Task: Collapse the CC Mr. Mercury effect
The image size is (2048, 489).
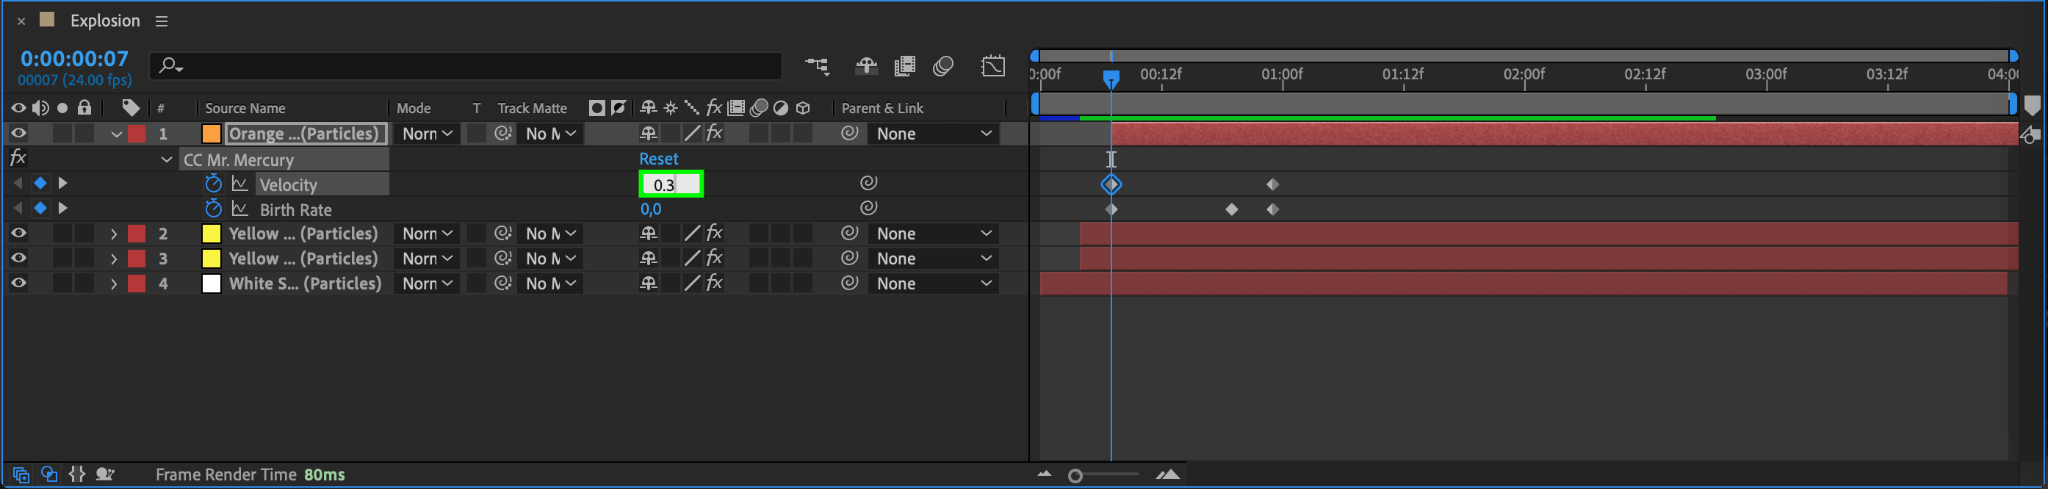Action: coord(167,159)
